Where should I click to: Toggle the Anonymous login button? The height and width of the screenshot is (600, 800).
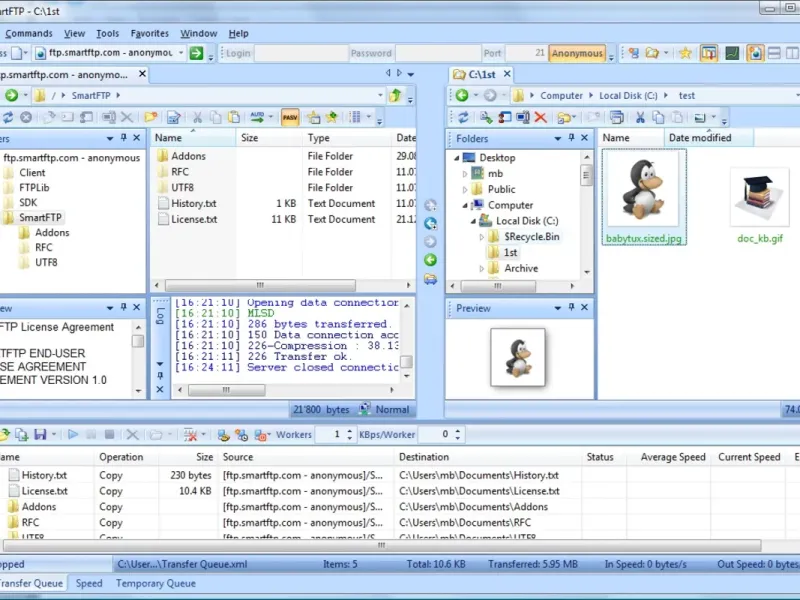click(577, 53)
